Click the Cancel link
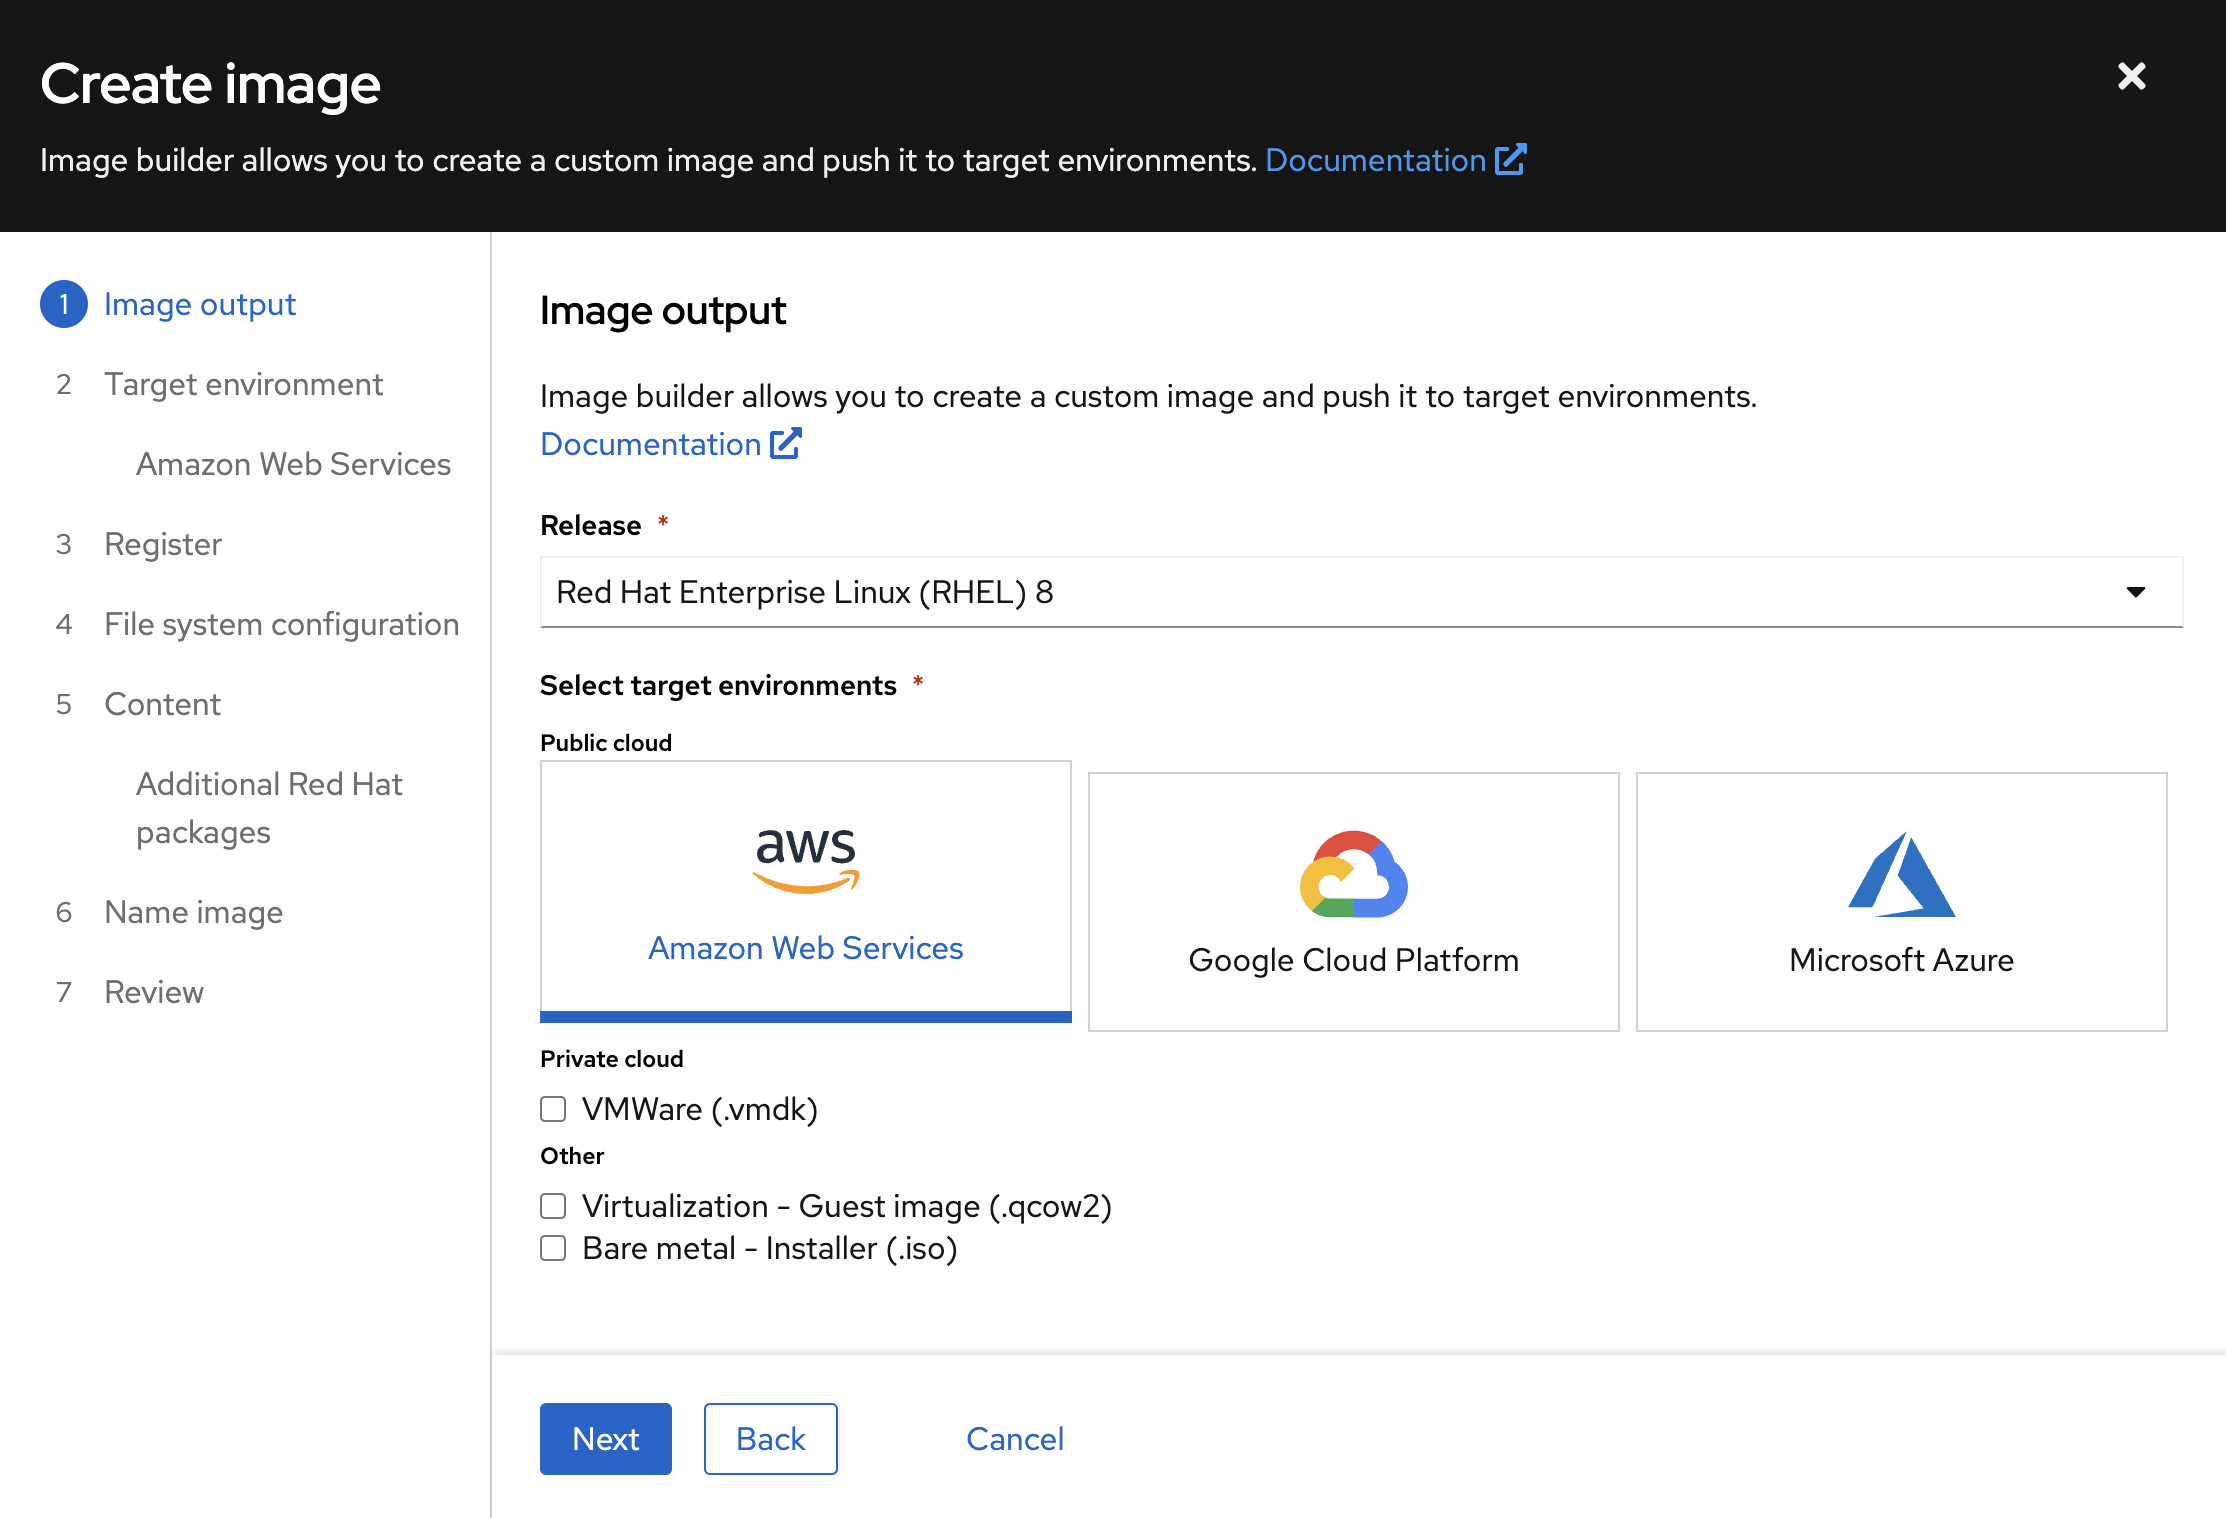 [x=1014, y=1439]
